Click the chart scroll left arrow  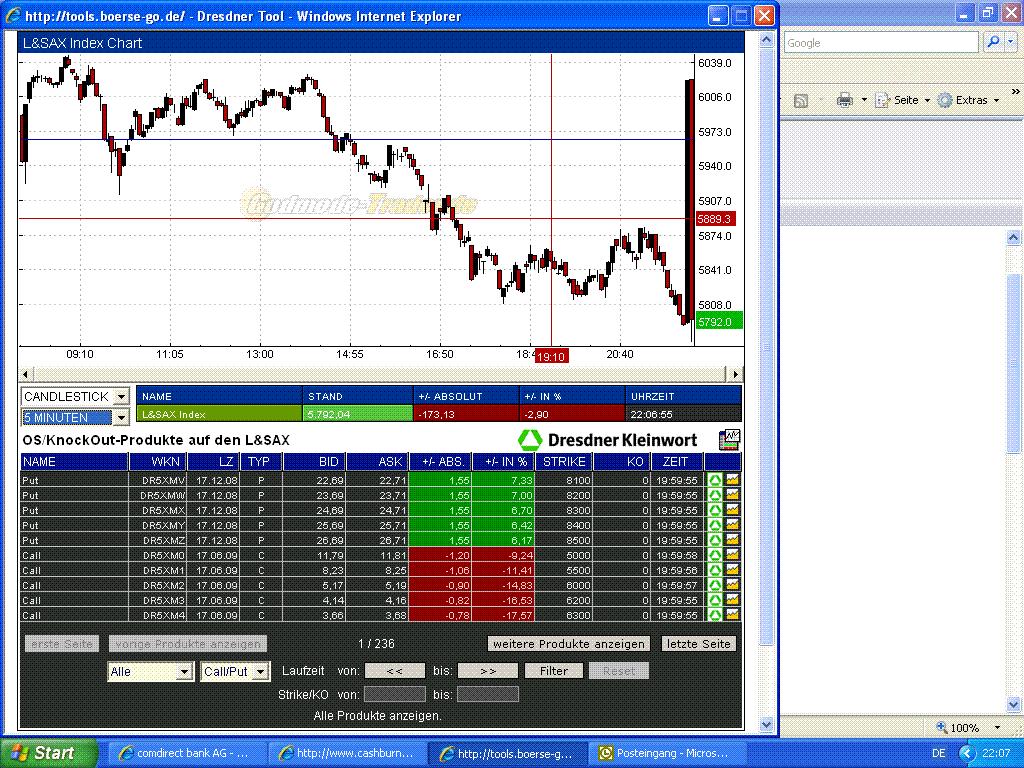pyautogui.click(x=25, y=374)
